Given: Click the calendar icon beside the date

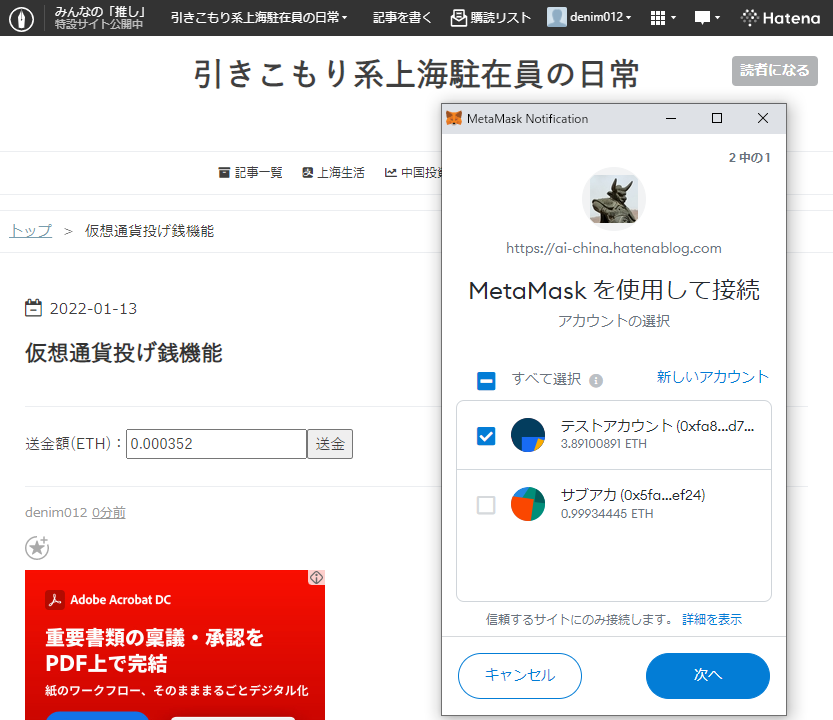Looking at the screenshot, I should (x=33, y=308).
